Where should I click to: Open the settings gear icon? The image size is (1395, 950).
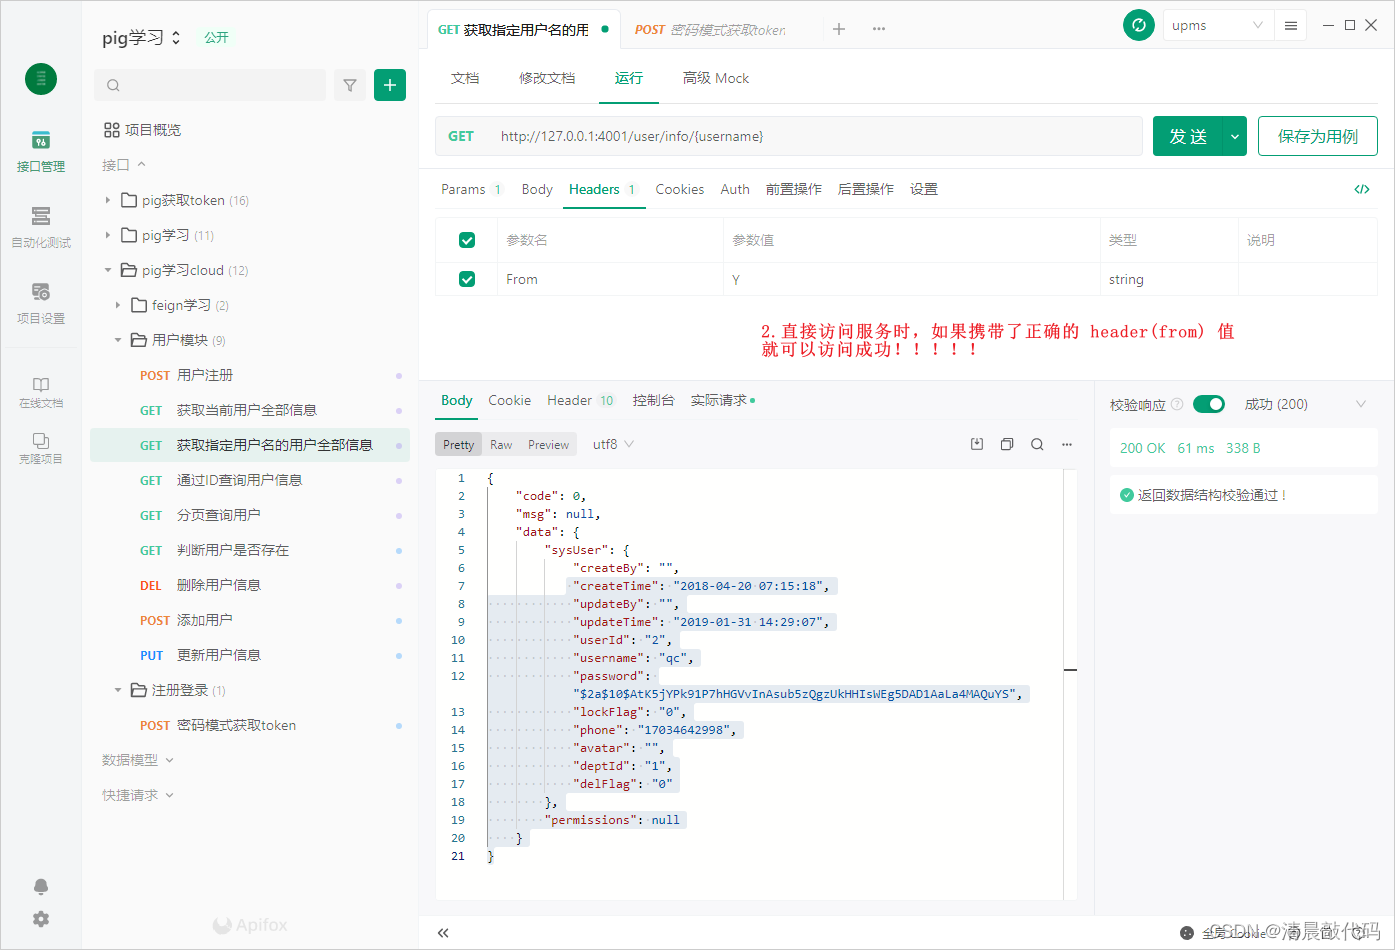(x=41, y=919)
